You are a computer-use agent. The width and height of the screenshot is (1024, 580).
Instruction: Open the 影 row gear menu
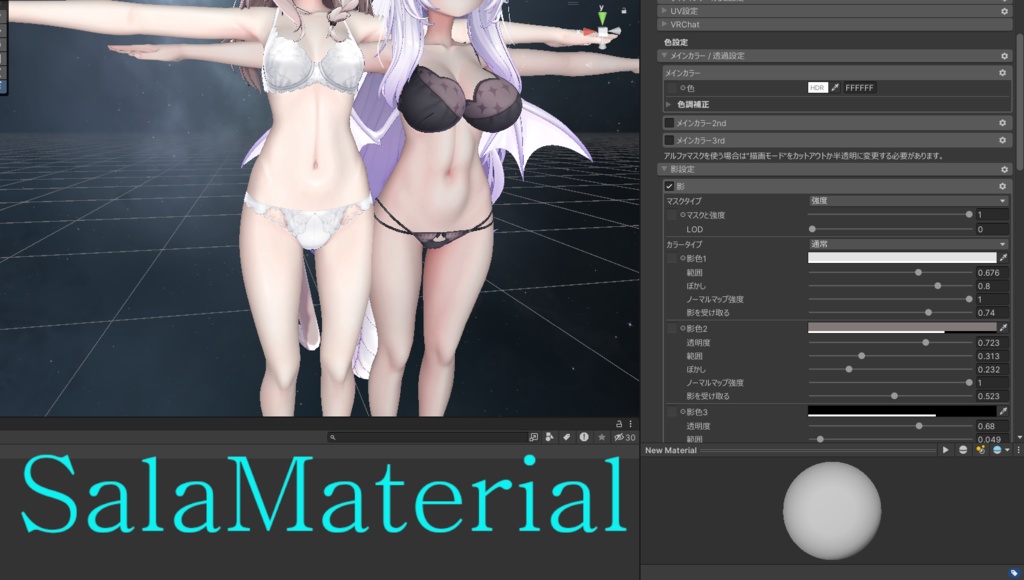pyautogui.click(x=1002, y=186)
